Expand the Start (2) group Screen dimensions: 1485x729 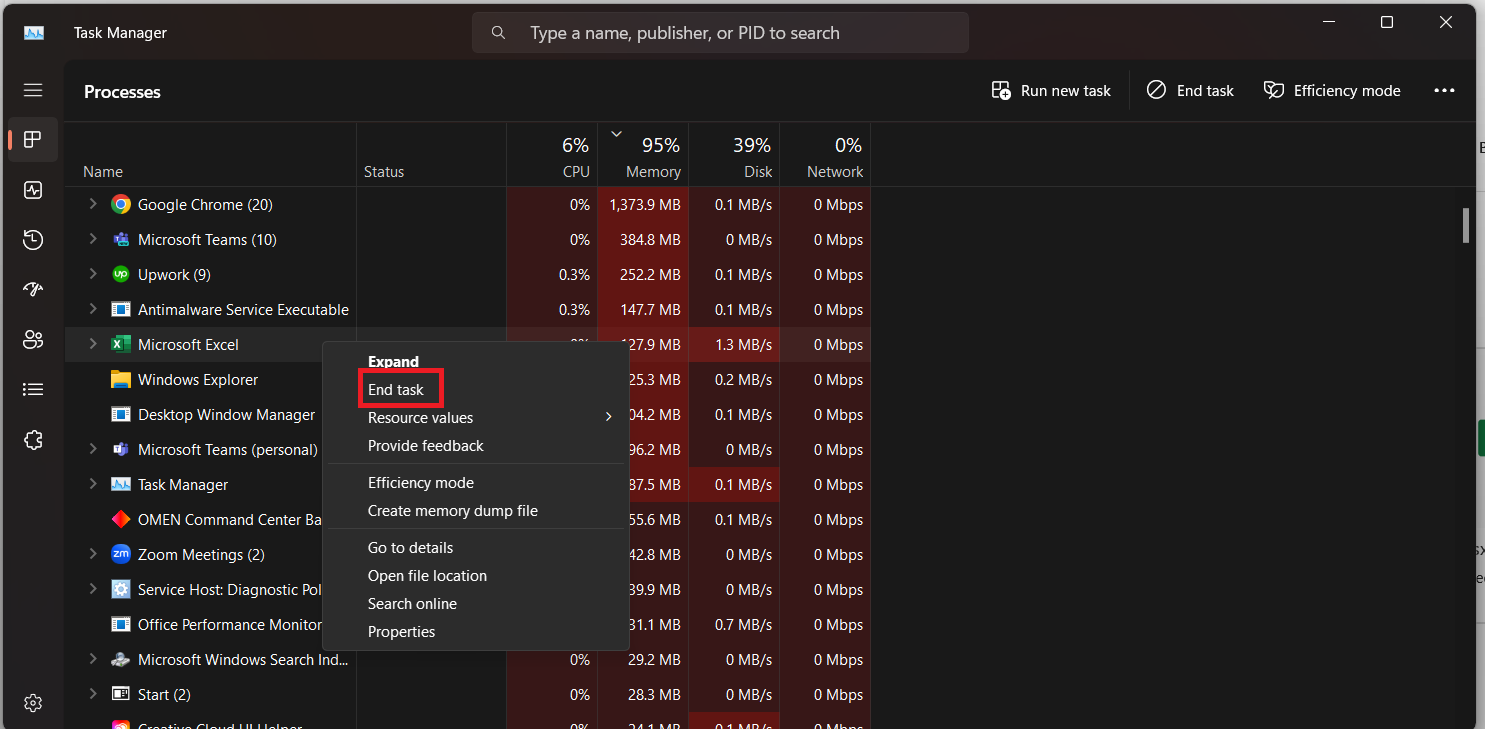(x=92, y=694)
